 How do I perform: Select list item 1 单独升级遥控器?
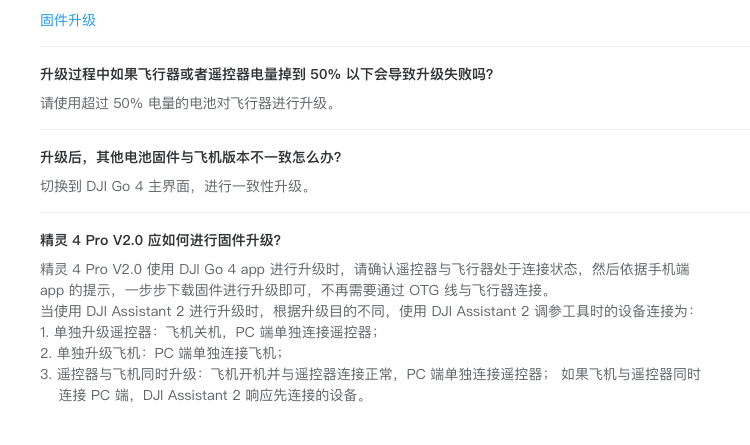(209, 332)
